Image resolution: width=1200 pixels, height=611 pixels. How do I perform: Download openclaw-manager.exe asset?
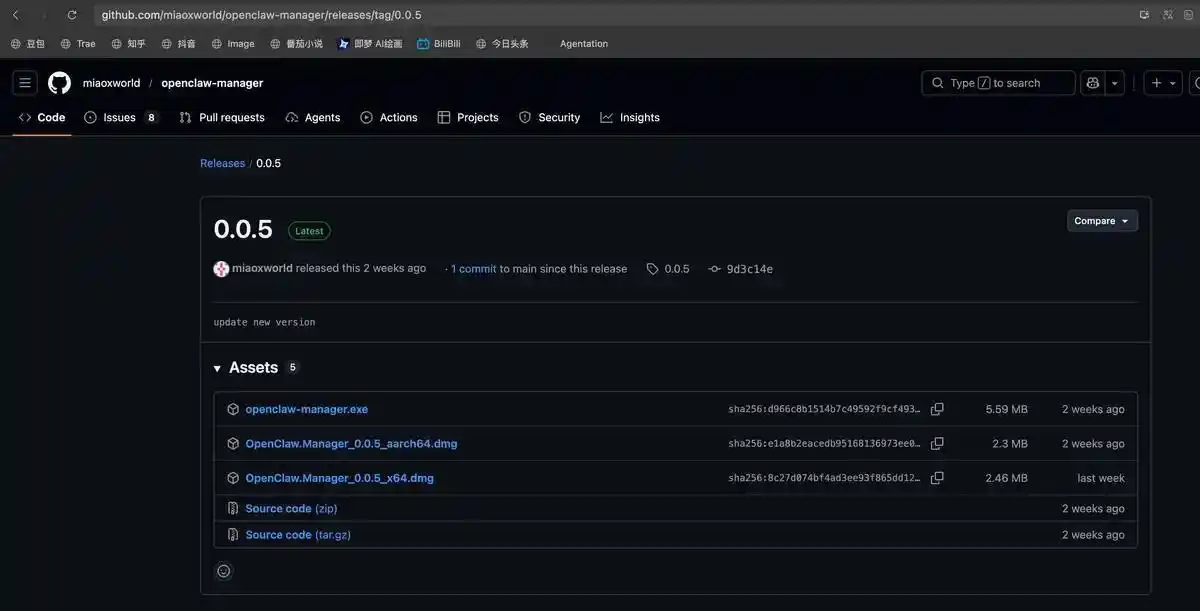(306, 409)
